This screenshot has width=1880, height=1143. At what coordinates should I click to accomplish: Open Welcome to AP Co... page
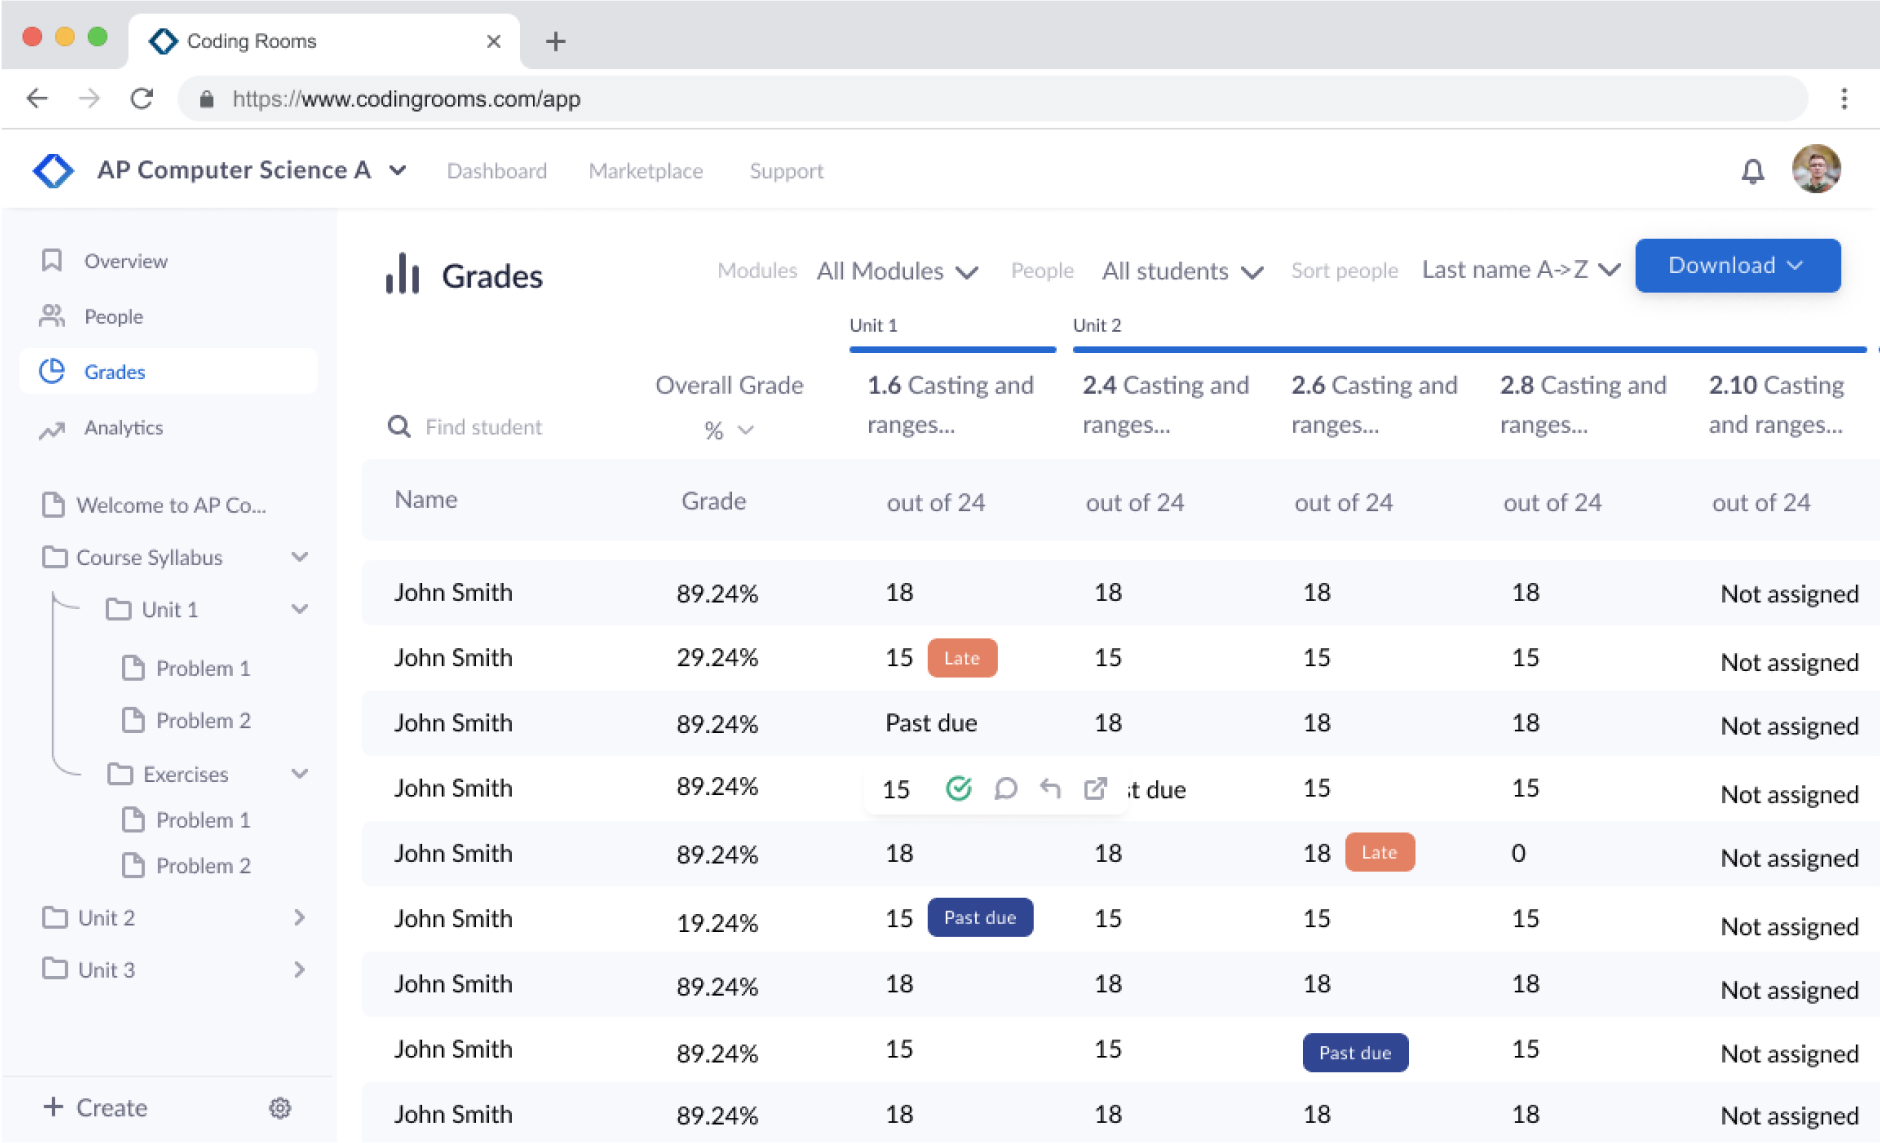coord(171,505)
